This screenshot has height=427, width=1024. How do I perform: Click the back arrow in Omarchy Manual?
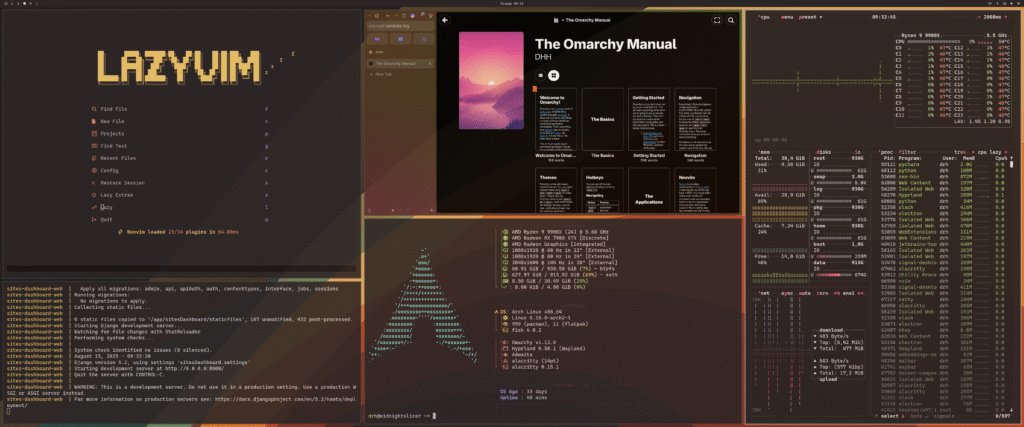pyautogui.click(x=445, y=20)
